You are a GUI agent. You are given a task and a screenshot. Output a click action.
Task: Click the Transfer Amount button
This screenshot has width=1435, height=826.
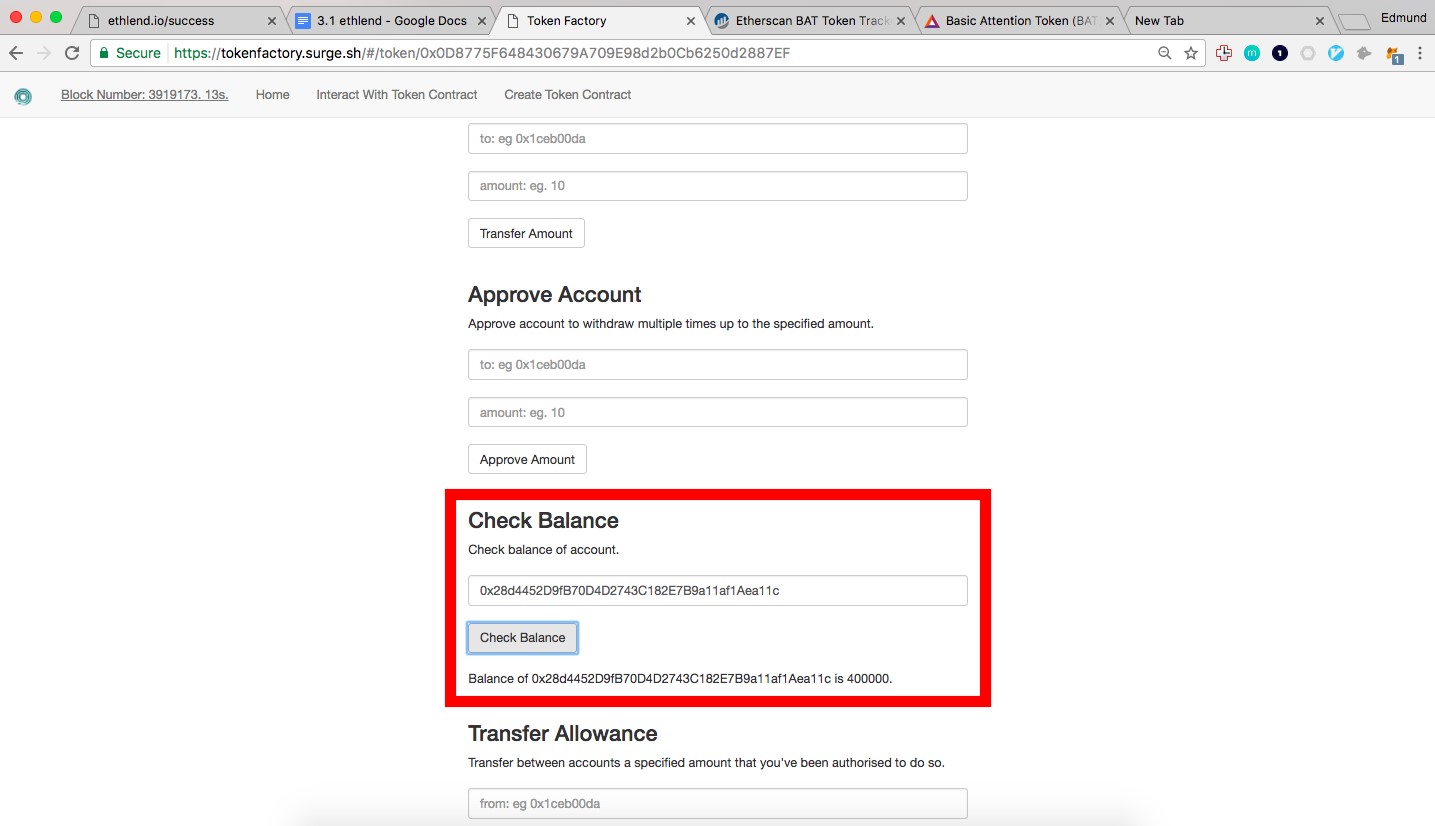point(526,233)
